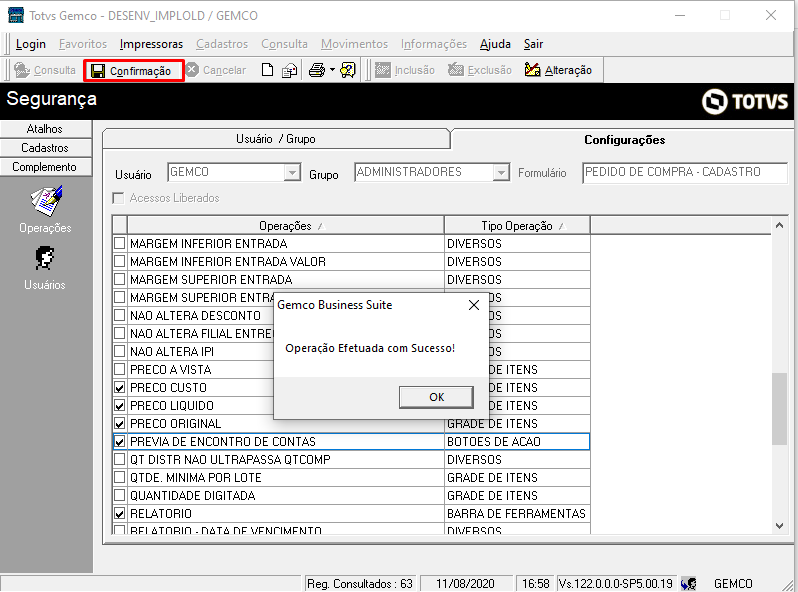Sort by Tipo Operação column header

[x=517, y=225]
